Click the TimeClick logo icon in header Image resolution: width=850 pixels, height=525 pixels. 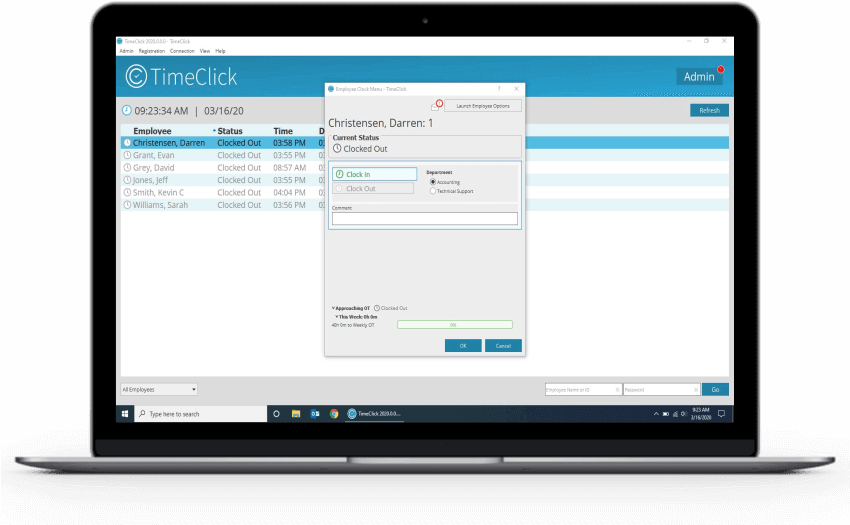(x=136, y=76)
